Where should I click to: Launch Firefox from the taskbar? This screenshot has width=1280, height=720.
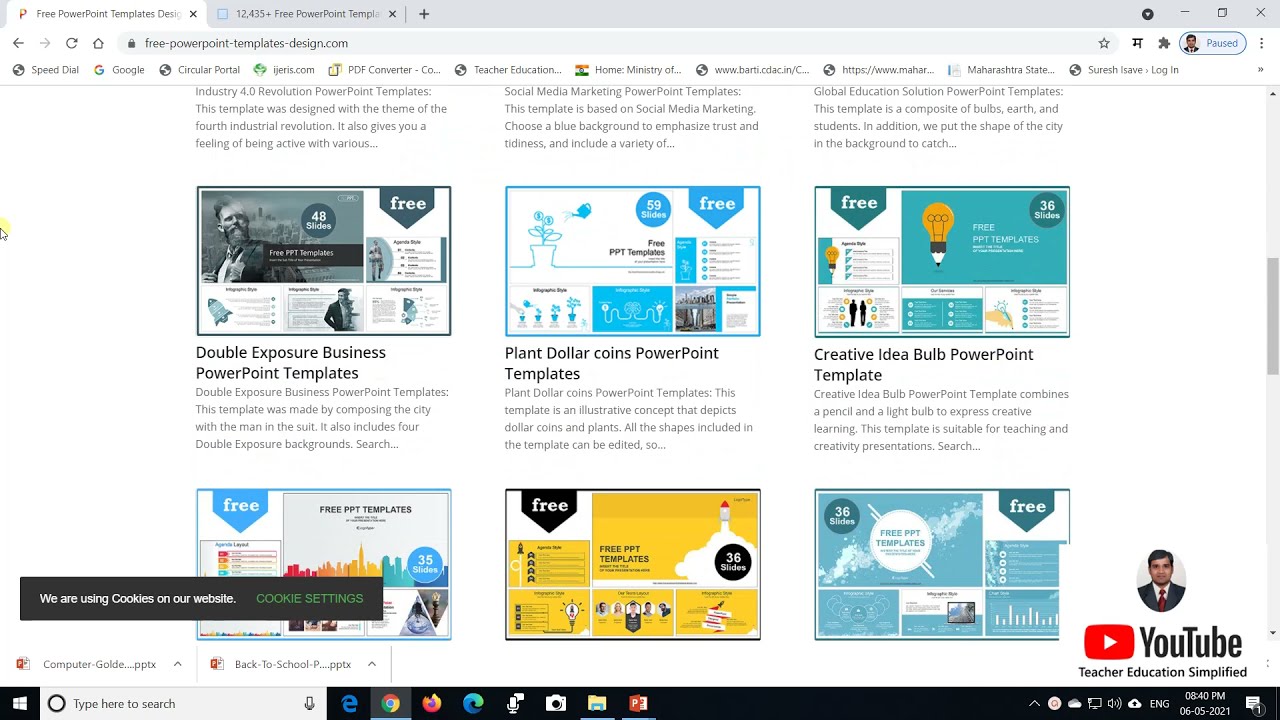[x=431, y=704]
